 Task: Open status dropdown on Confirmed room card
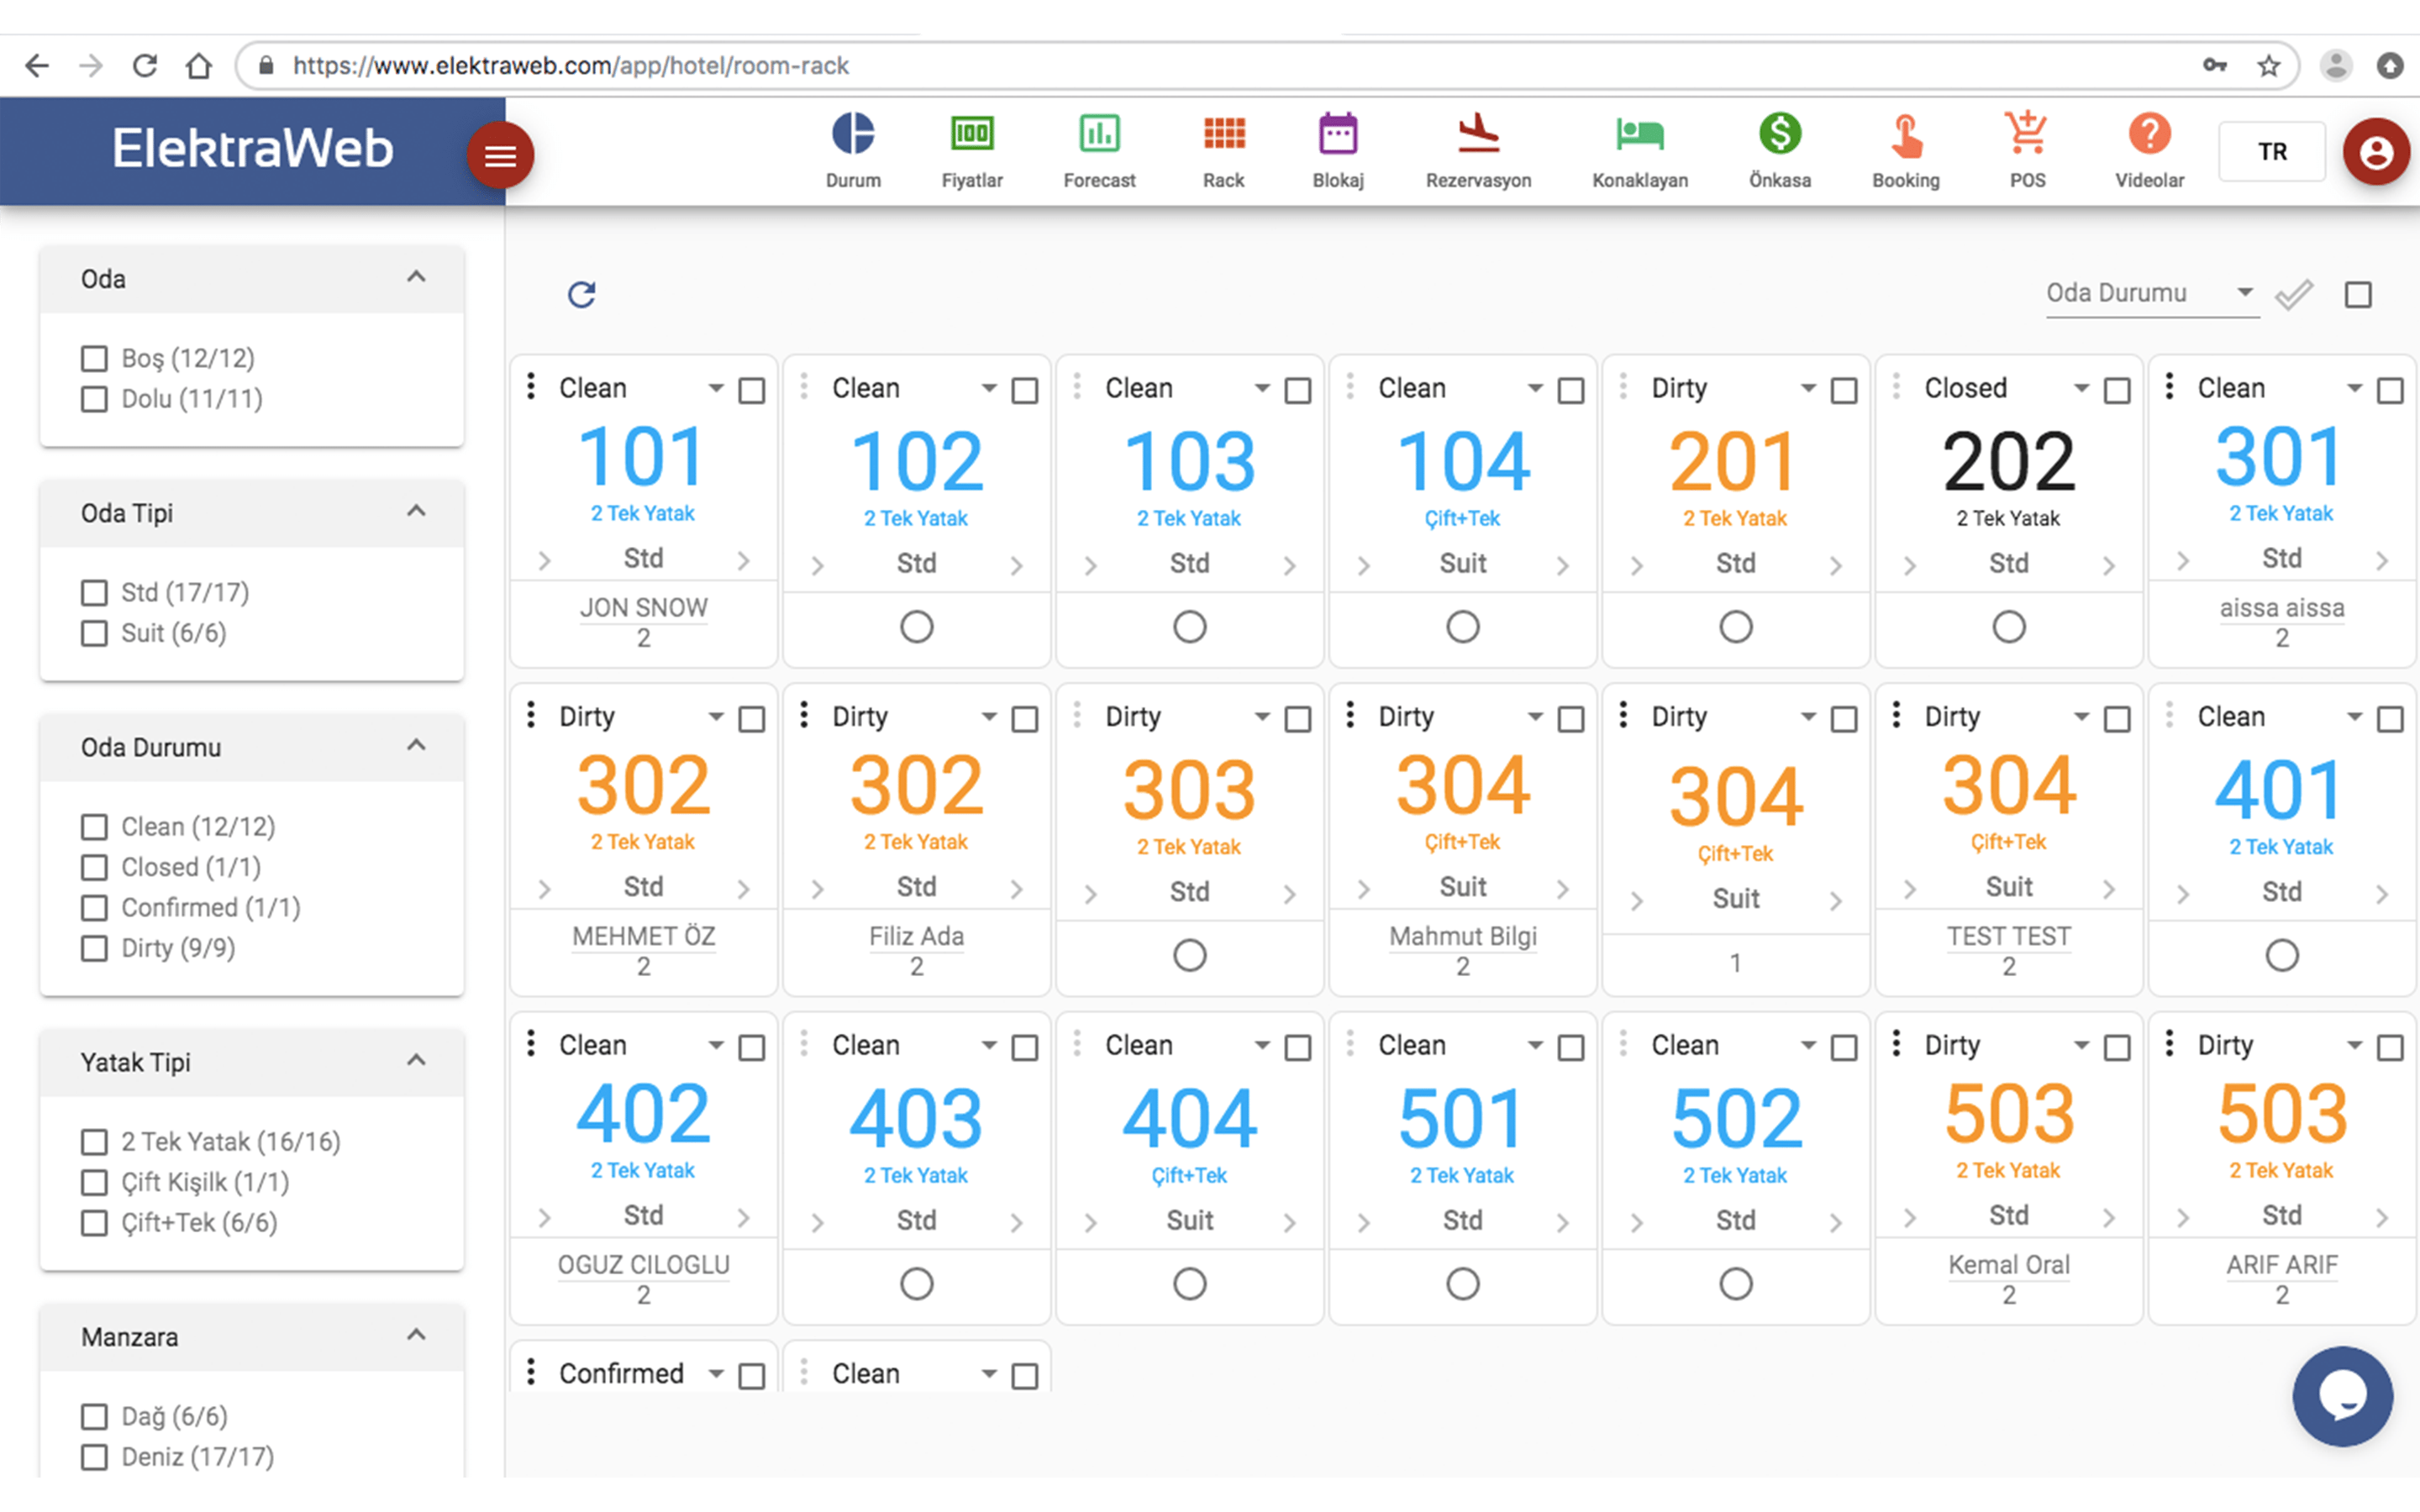[x=716, y=1374]
